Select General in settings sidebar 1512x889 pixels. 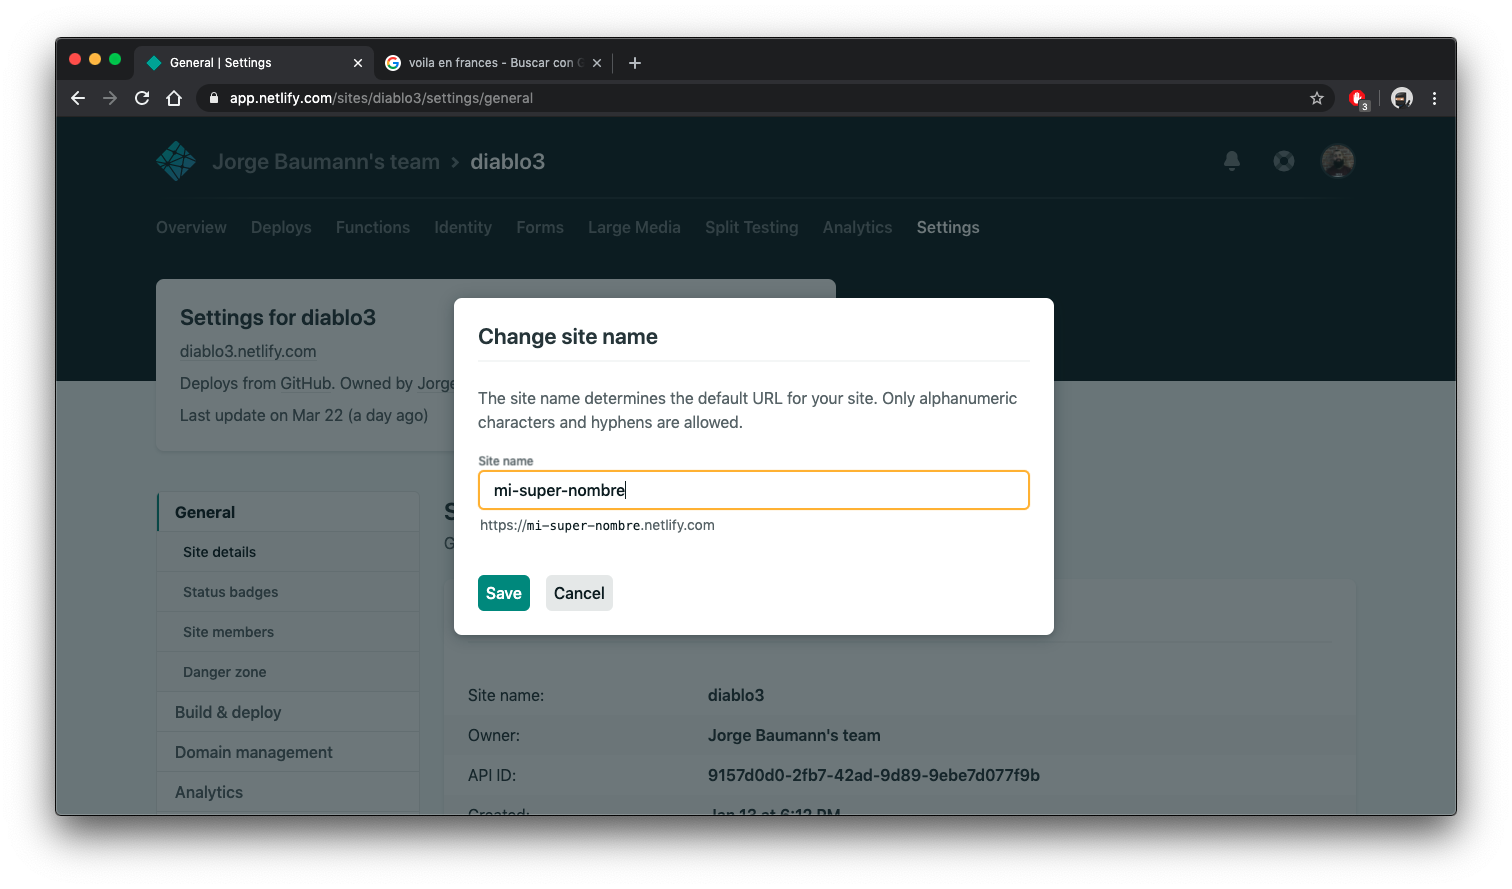click(x=288, y=512)
